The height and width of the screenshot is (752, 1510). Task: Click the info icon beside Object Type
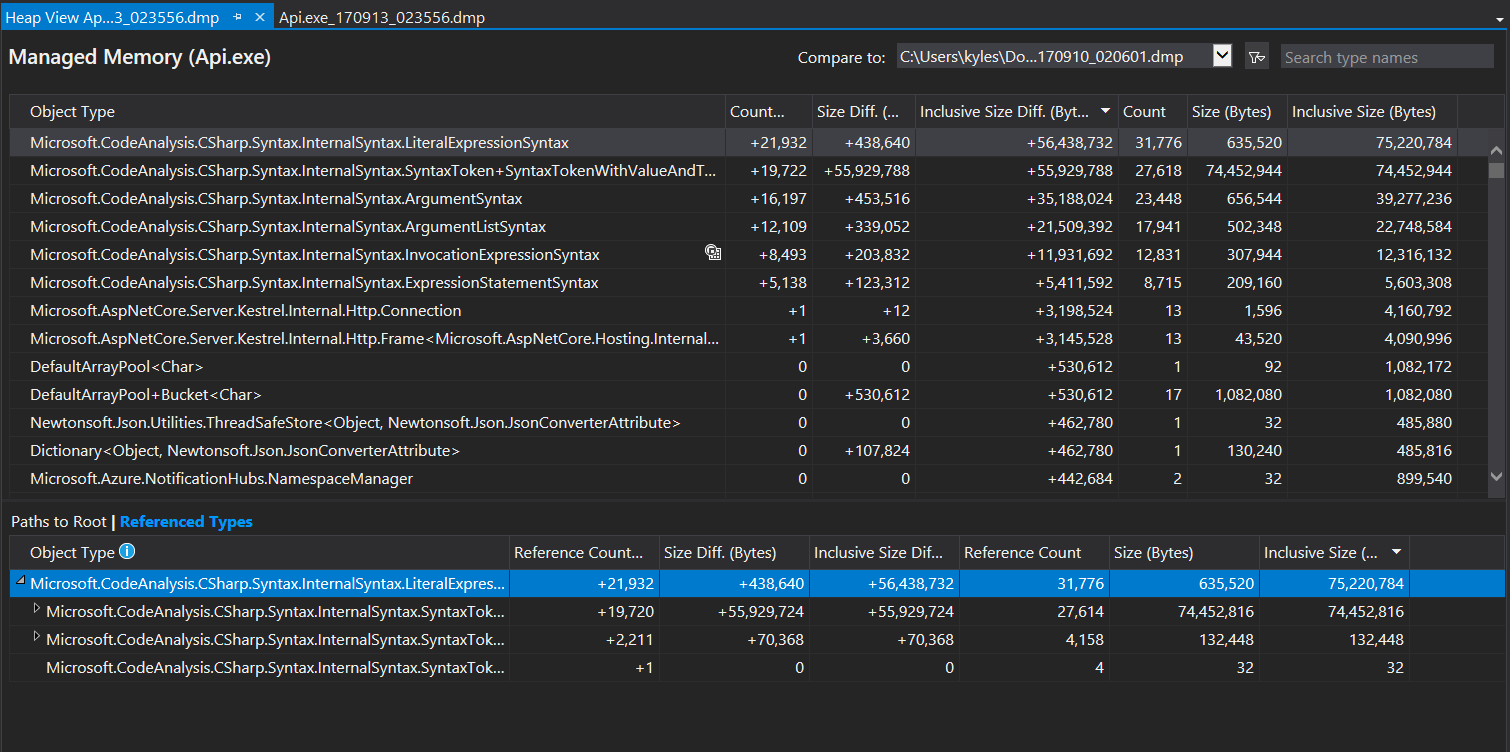126,551
